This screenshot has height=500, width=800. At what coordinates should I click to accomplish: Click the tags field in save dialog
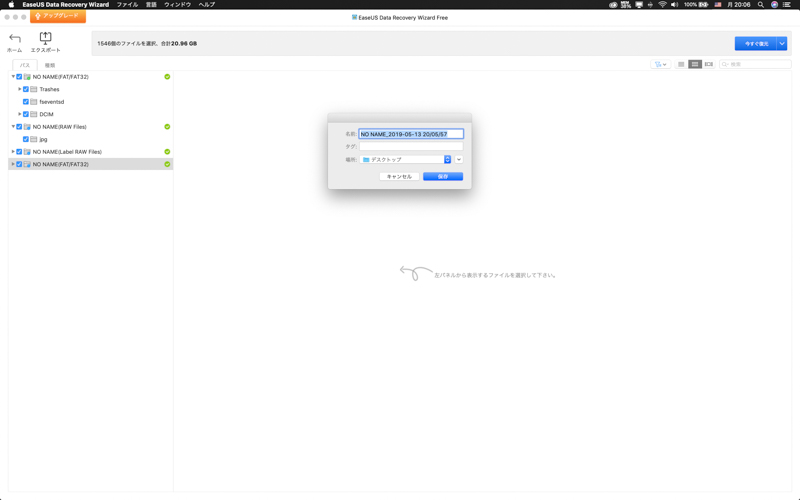[411, 146]
